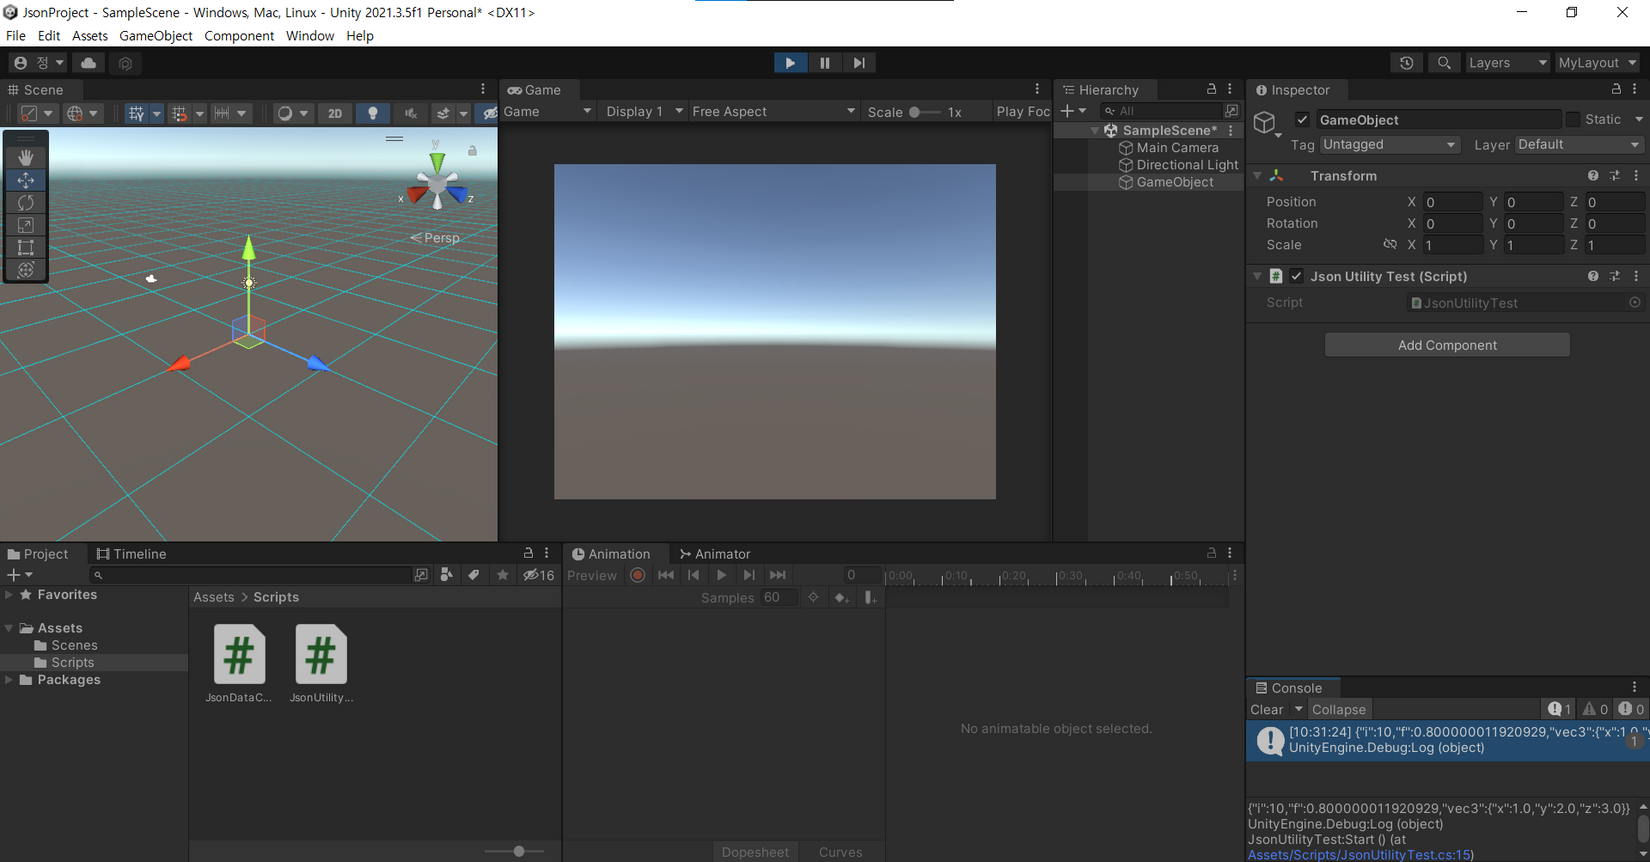Click the global search magnifier icon
Screen dimensions: 1650x862
(x=1444, y=62)
